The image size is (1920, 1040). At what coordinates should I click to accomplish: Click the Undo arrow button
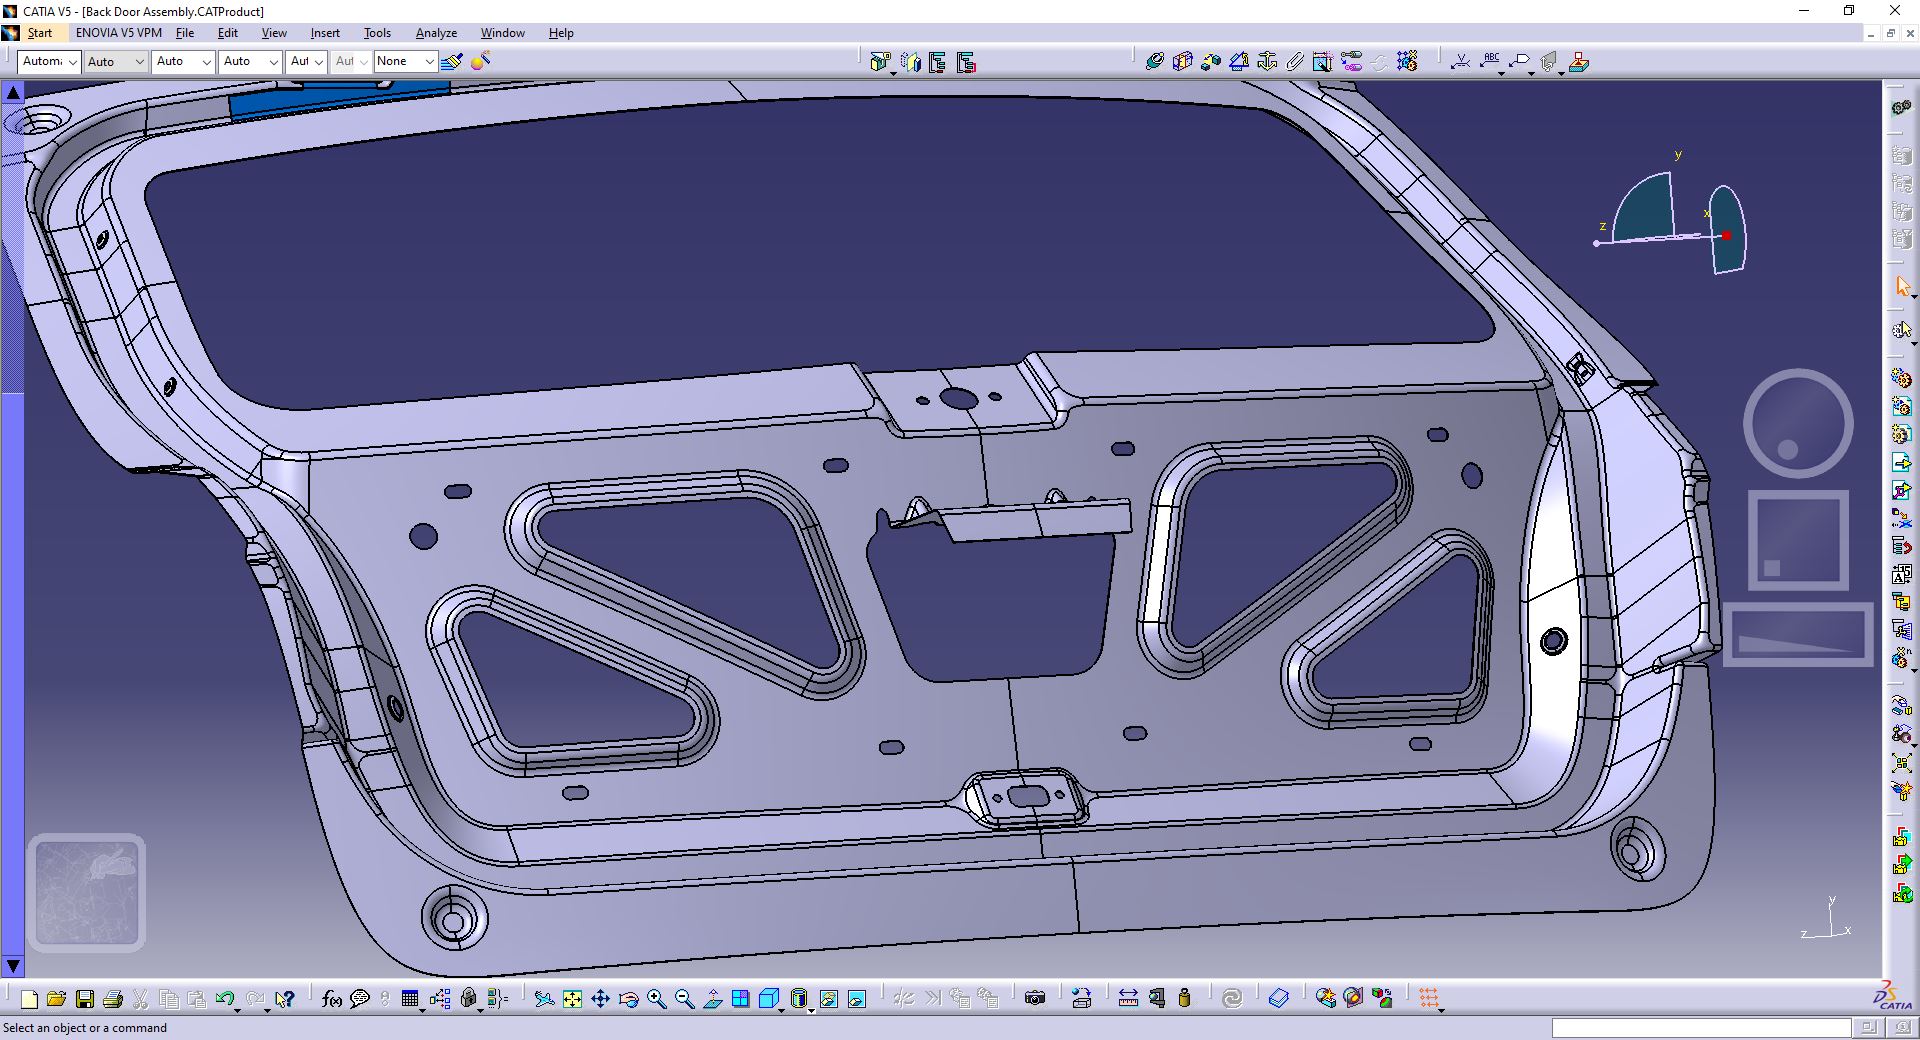pyautogui.click(x=225, y=998)
